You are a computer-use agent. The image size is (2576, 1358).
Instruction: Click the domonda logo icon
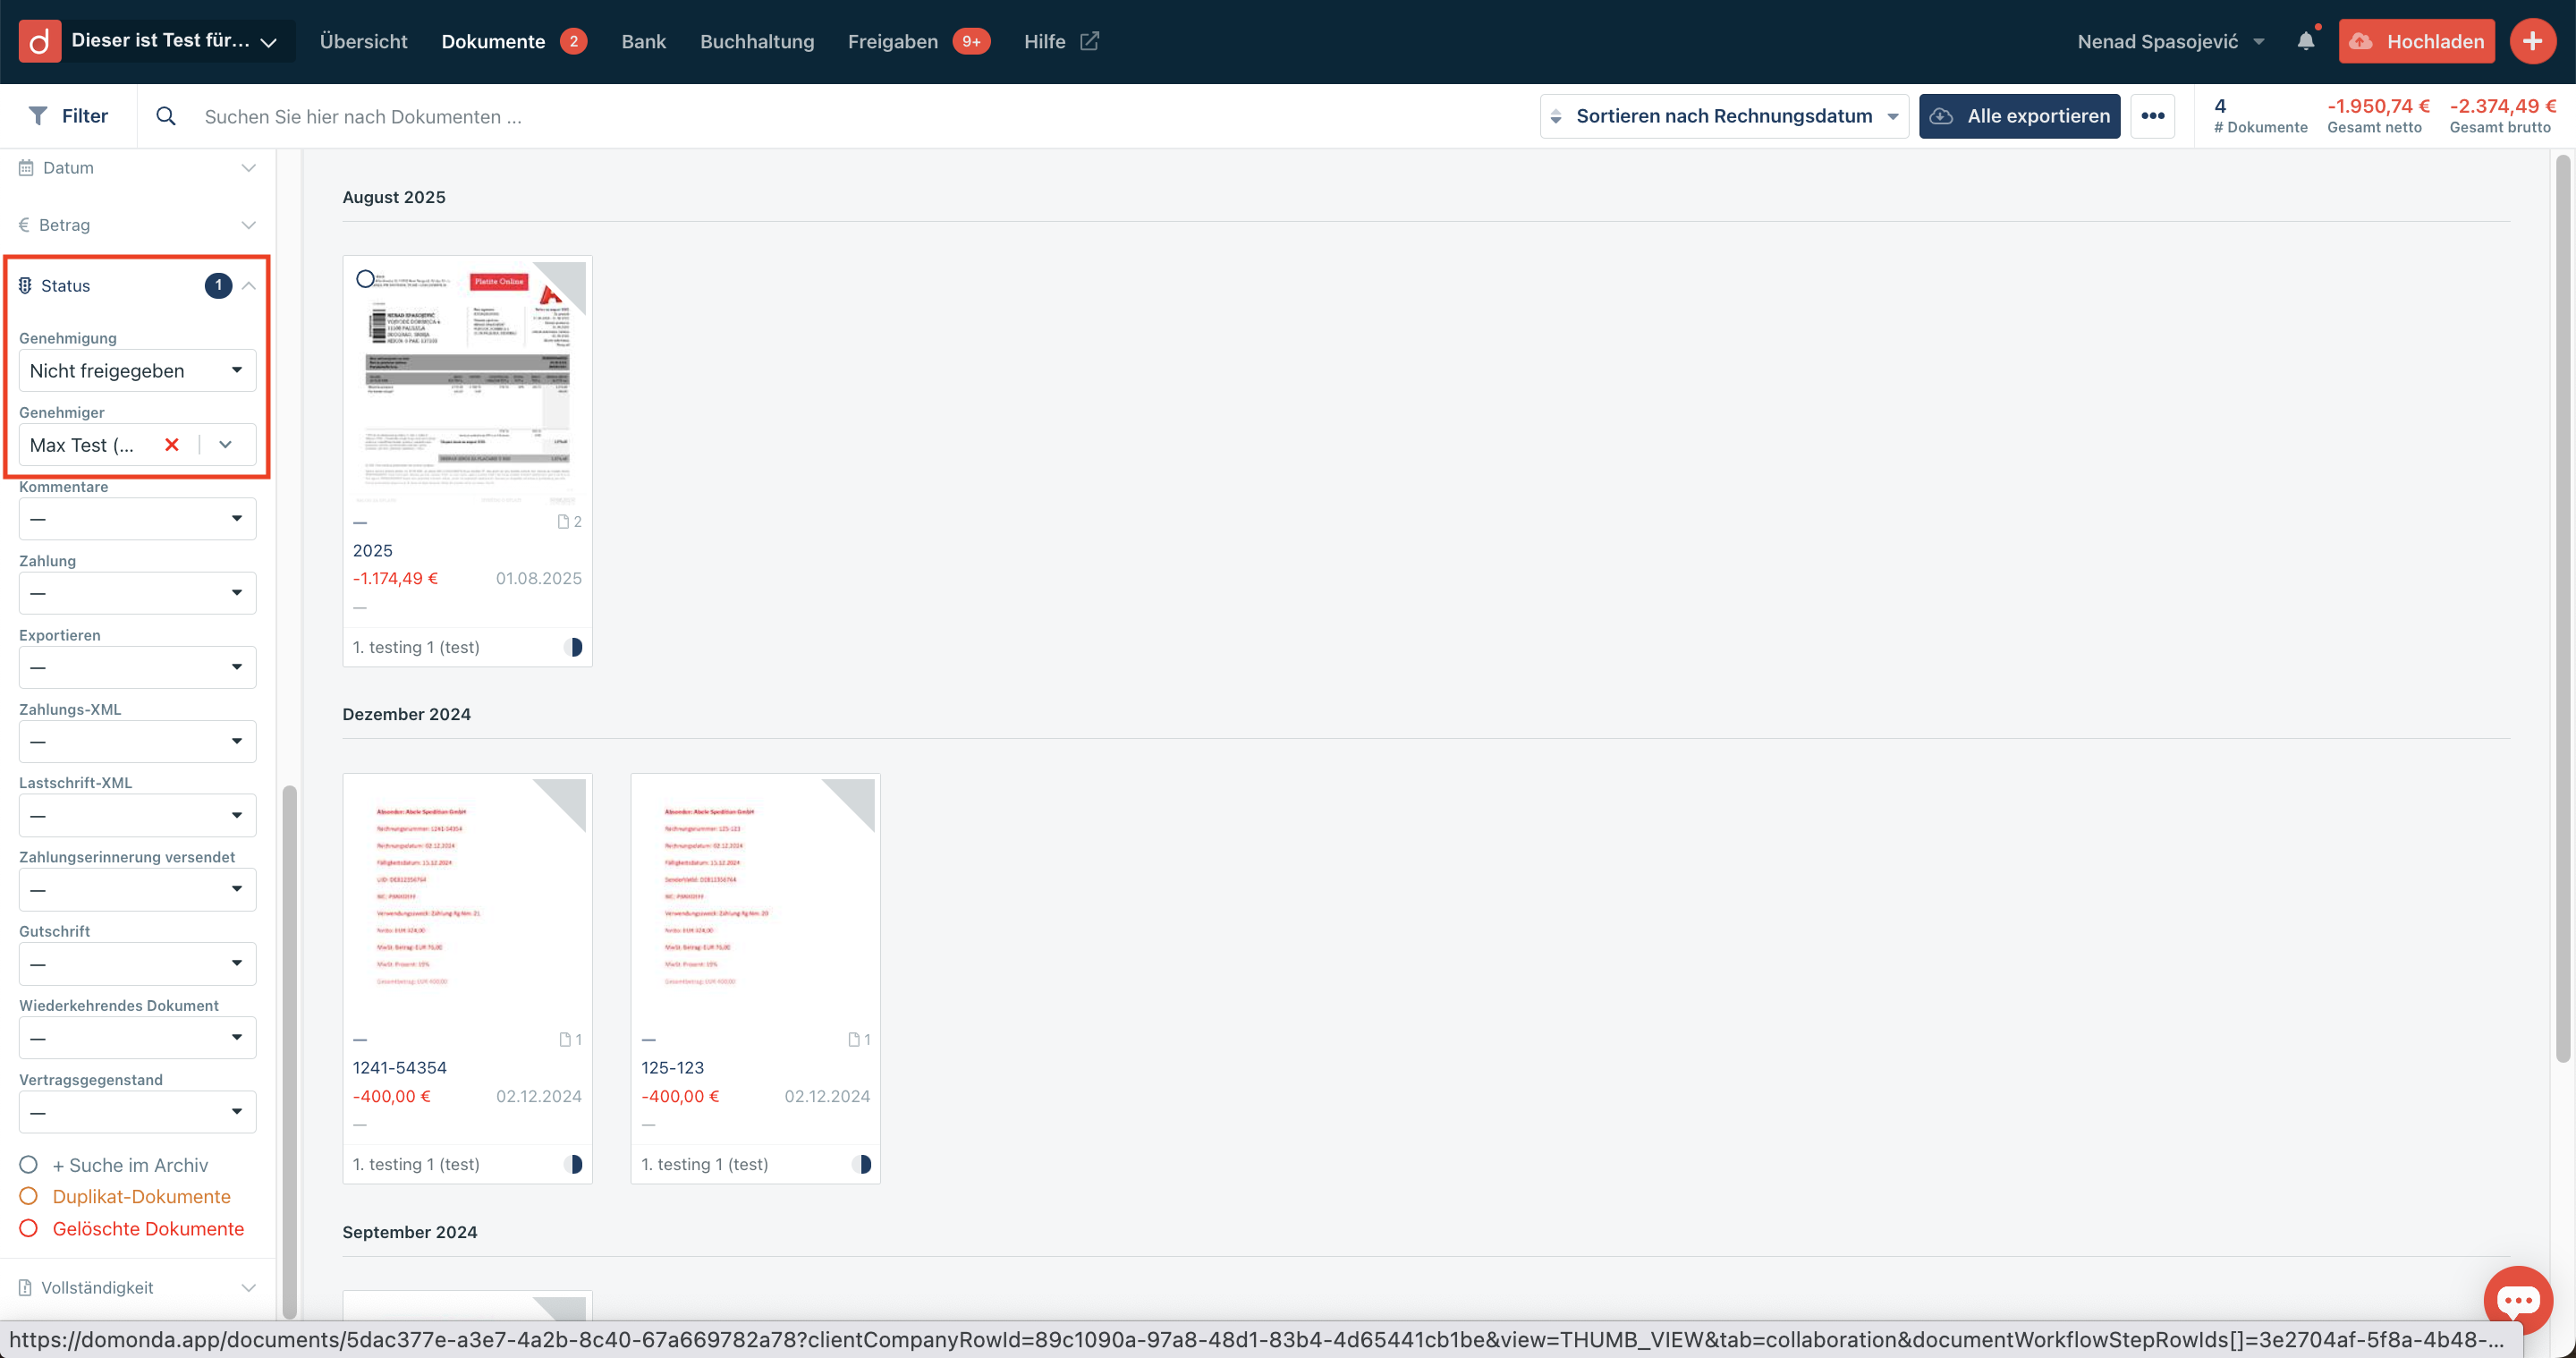point(39,41)
